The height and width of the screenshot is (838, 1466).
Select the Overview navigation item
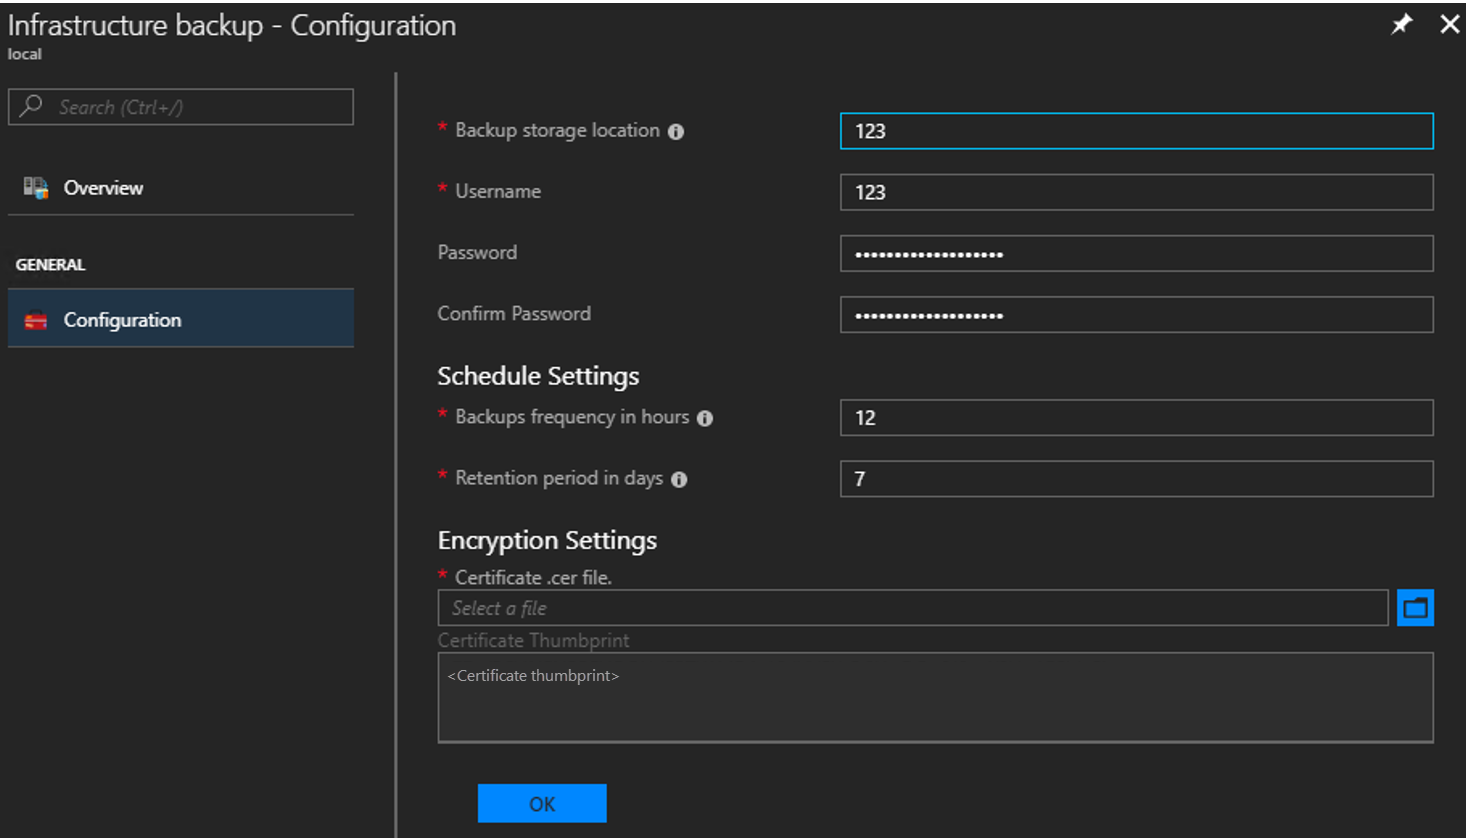click(x=103, y=187)
